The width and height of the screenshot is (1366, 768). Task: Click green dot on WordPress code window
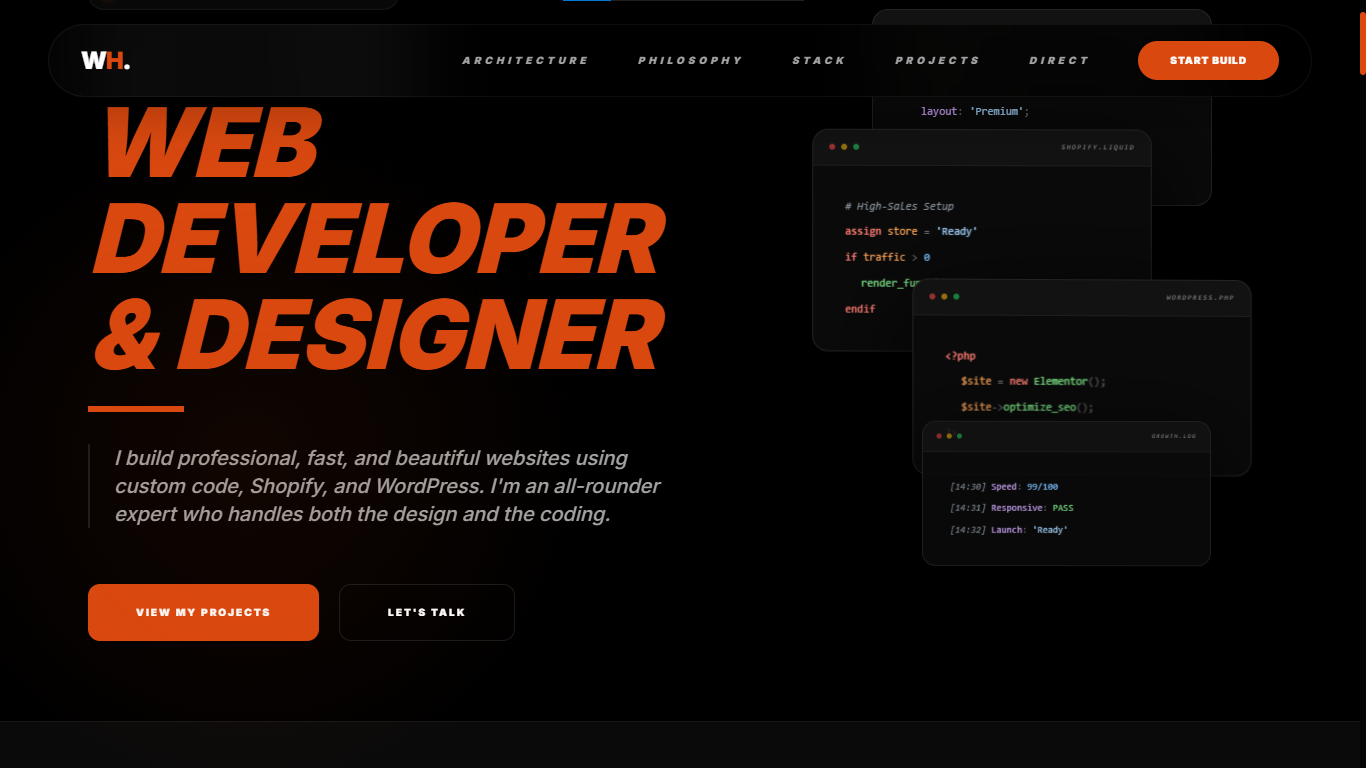[x=956, y=296]
